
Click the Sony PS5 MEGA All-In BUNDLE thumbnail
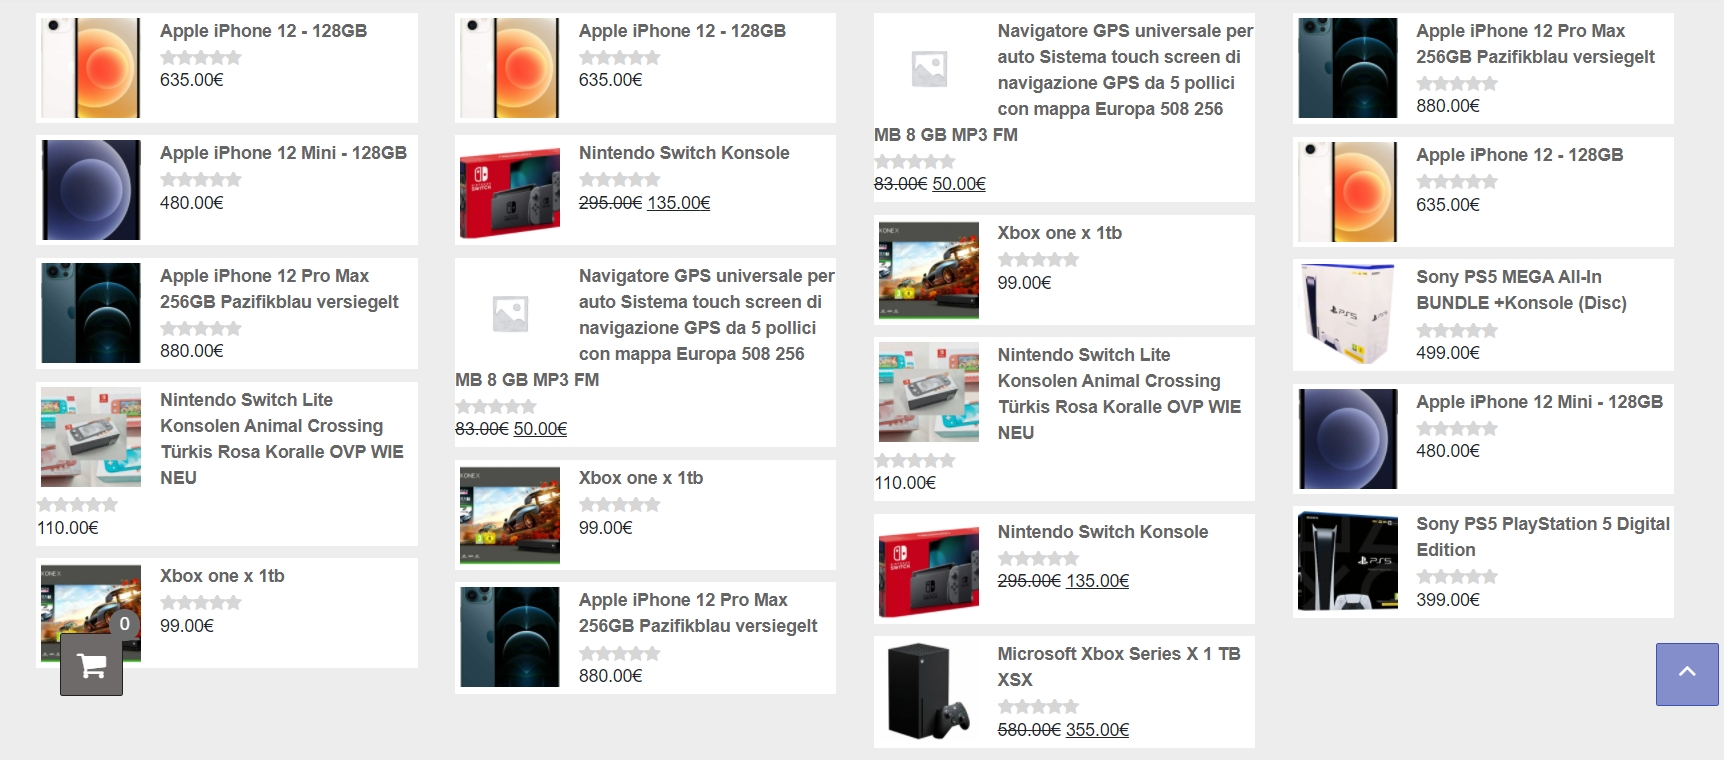[1347, 314]
